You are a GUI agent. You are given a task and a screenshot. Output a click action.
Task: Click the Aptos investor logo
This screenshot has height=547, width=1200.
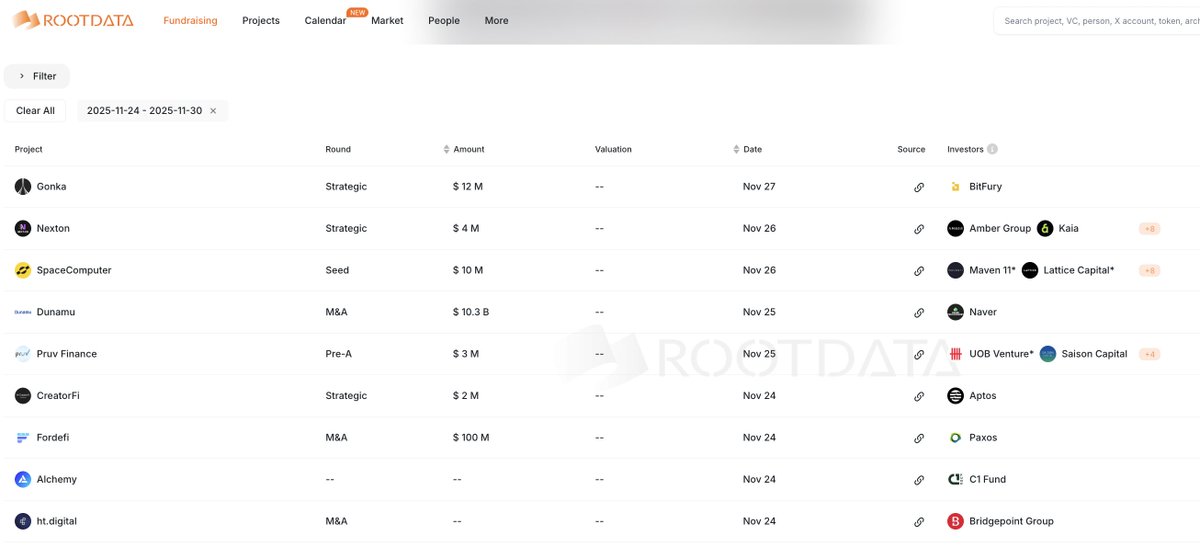pyautogui.click(x=955, y=396)
